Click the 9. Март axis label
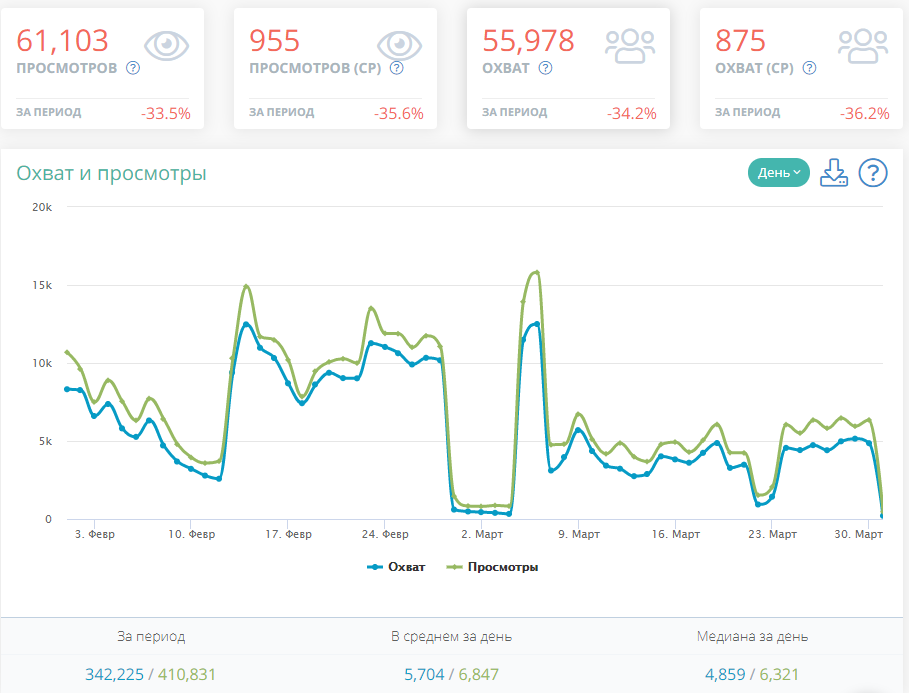The height and width of the screenshot is (693, 909). coord(579,534)
